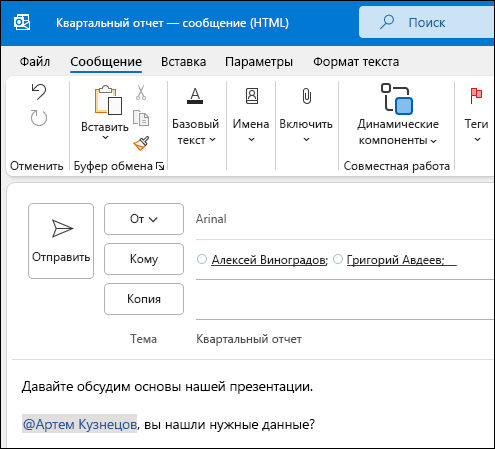Click the Тема label
The width and height of the screenshot is (495, 449).
pos(143,339)
